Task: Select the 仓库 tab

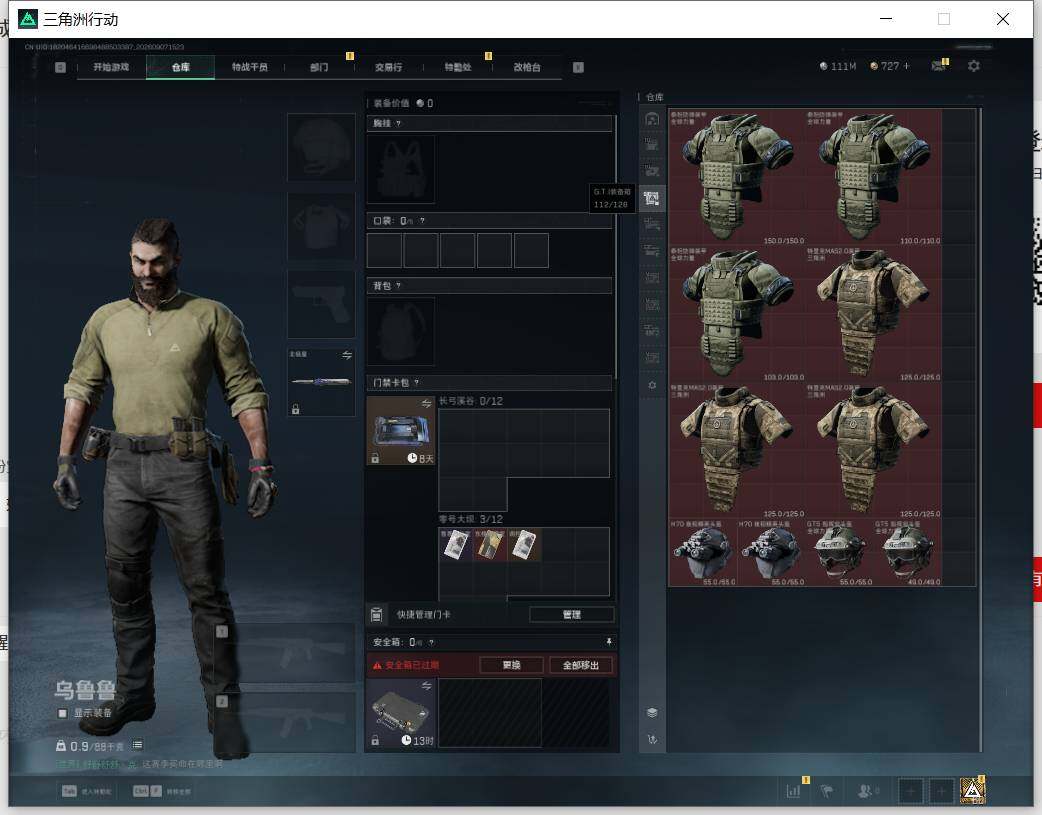Action: 180,67
